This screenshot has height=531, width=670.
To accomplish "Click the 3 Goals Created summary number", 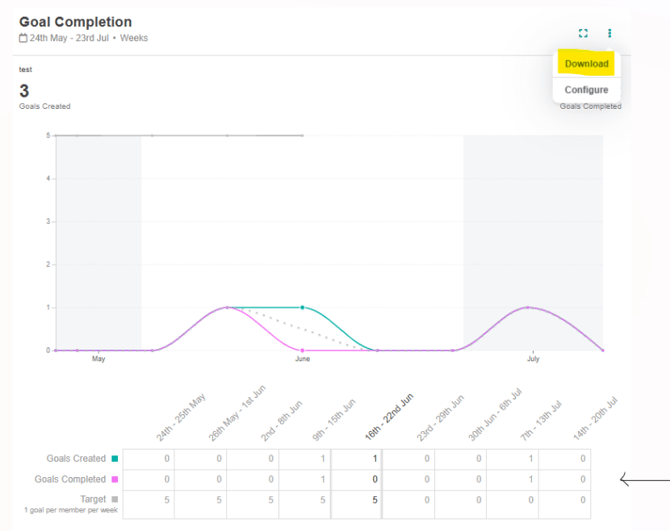I will coord(24,91).
